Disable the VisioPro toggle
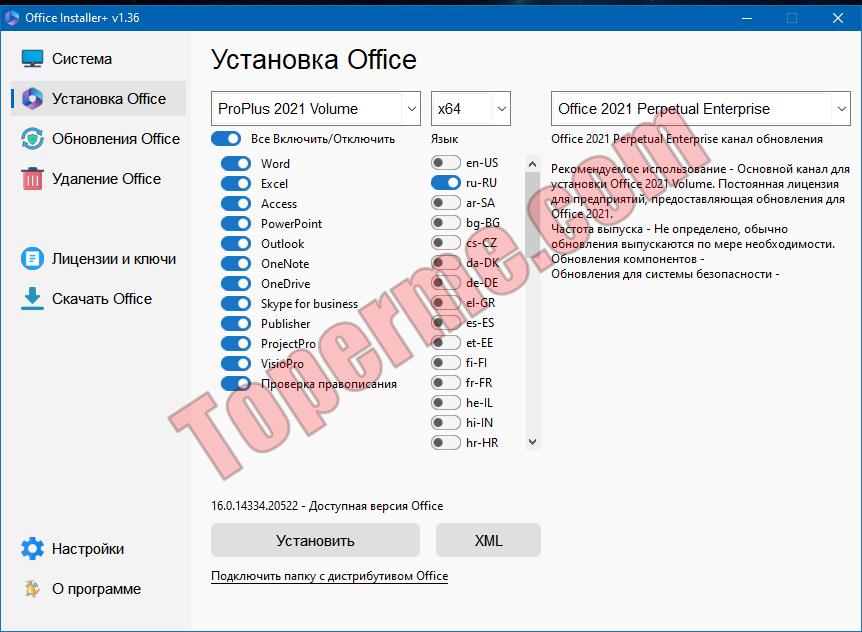The image size is (862, 632). pyautogui.click(x=236, y=363)
